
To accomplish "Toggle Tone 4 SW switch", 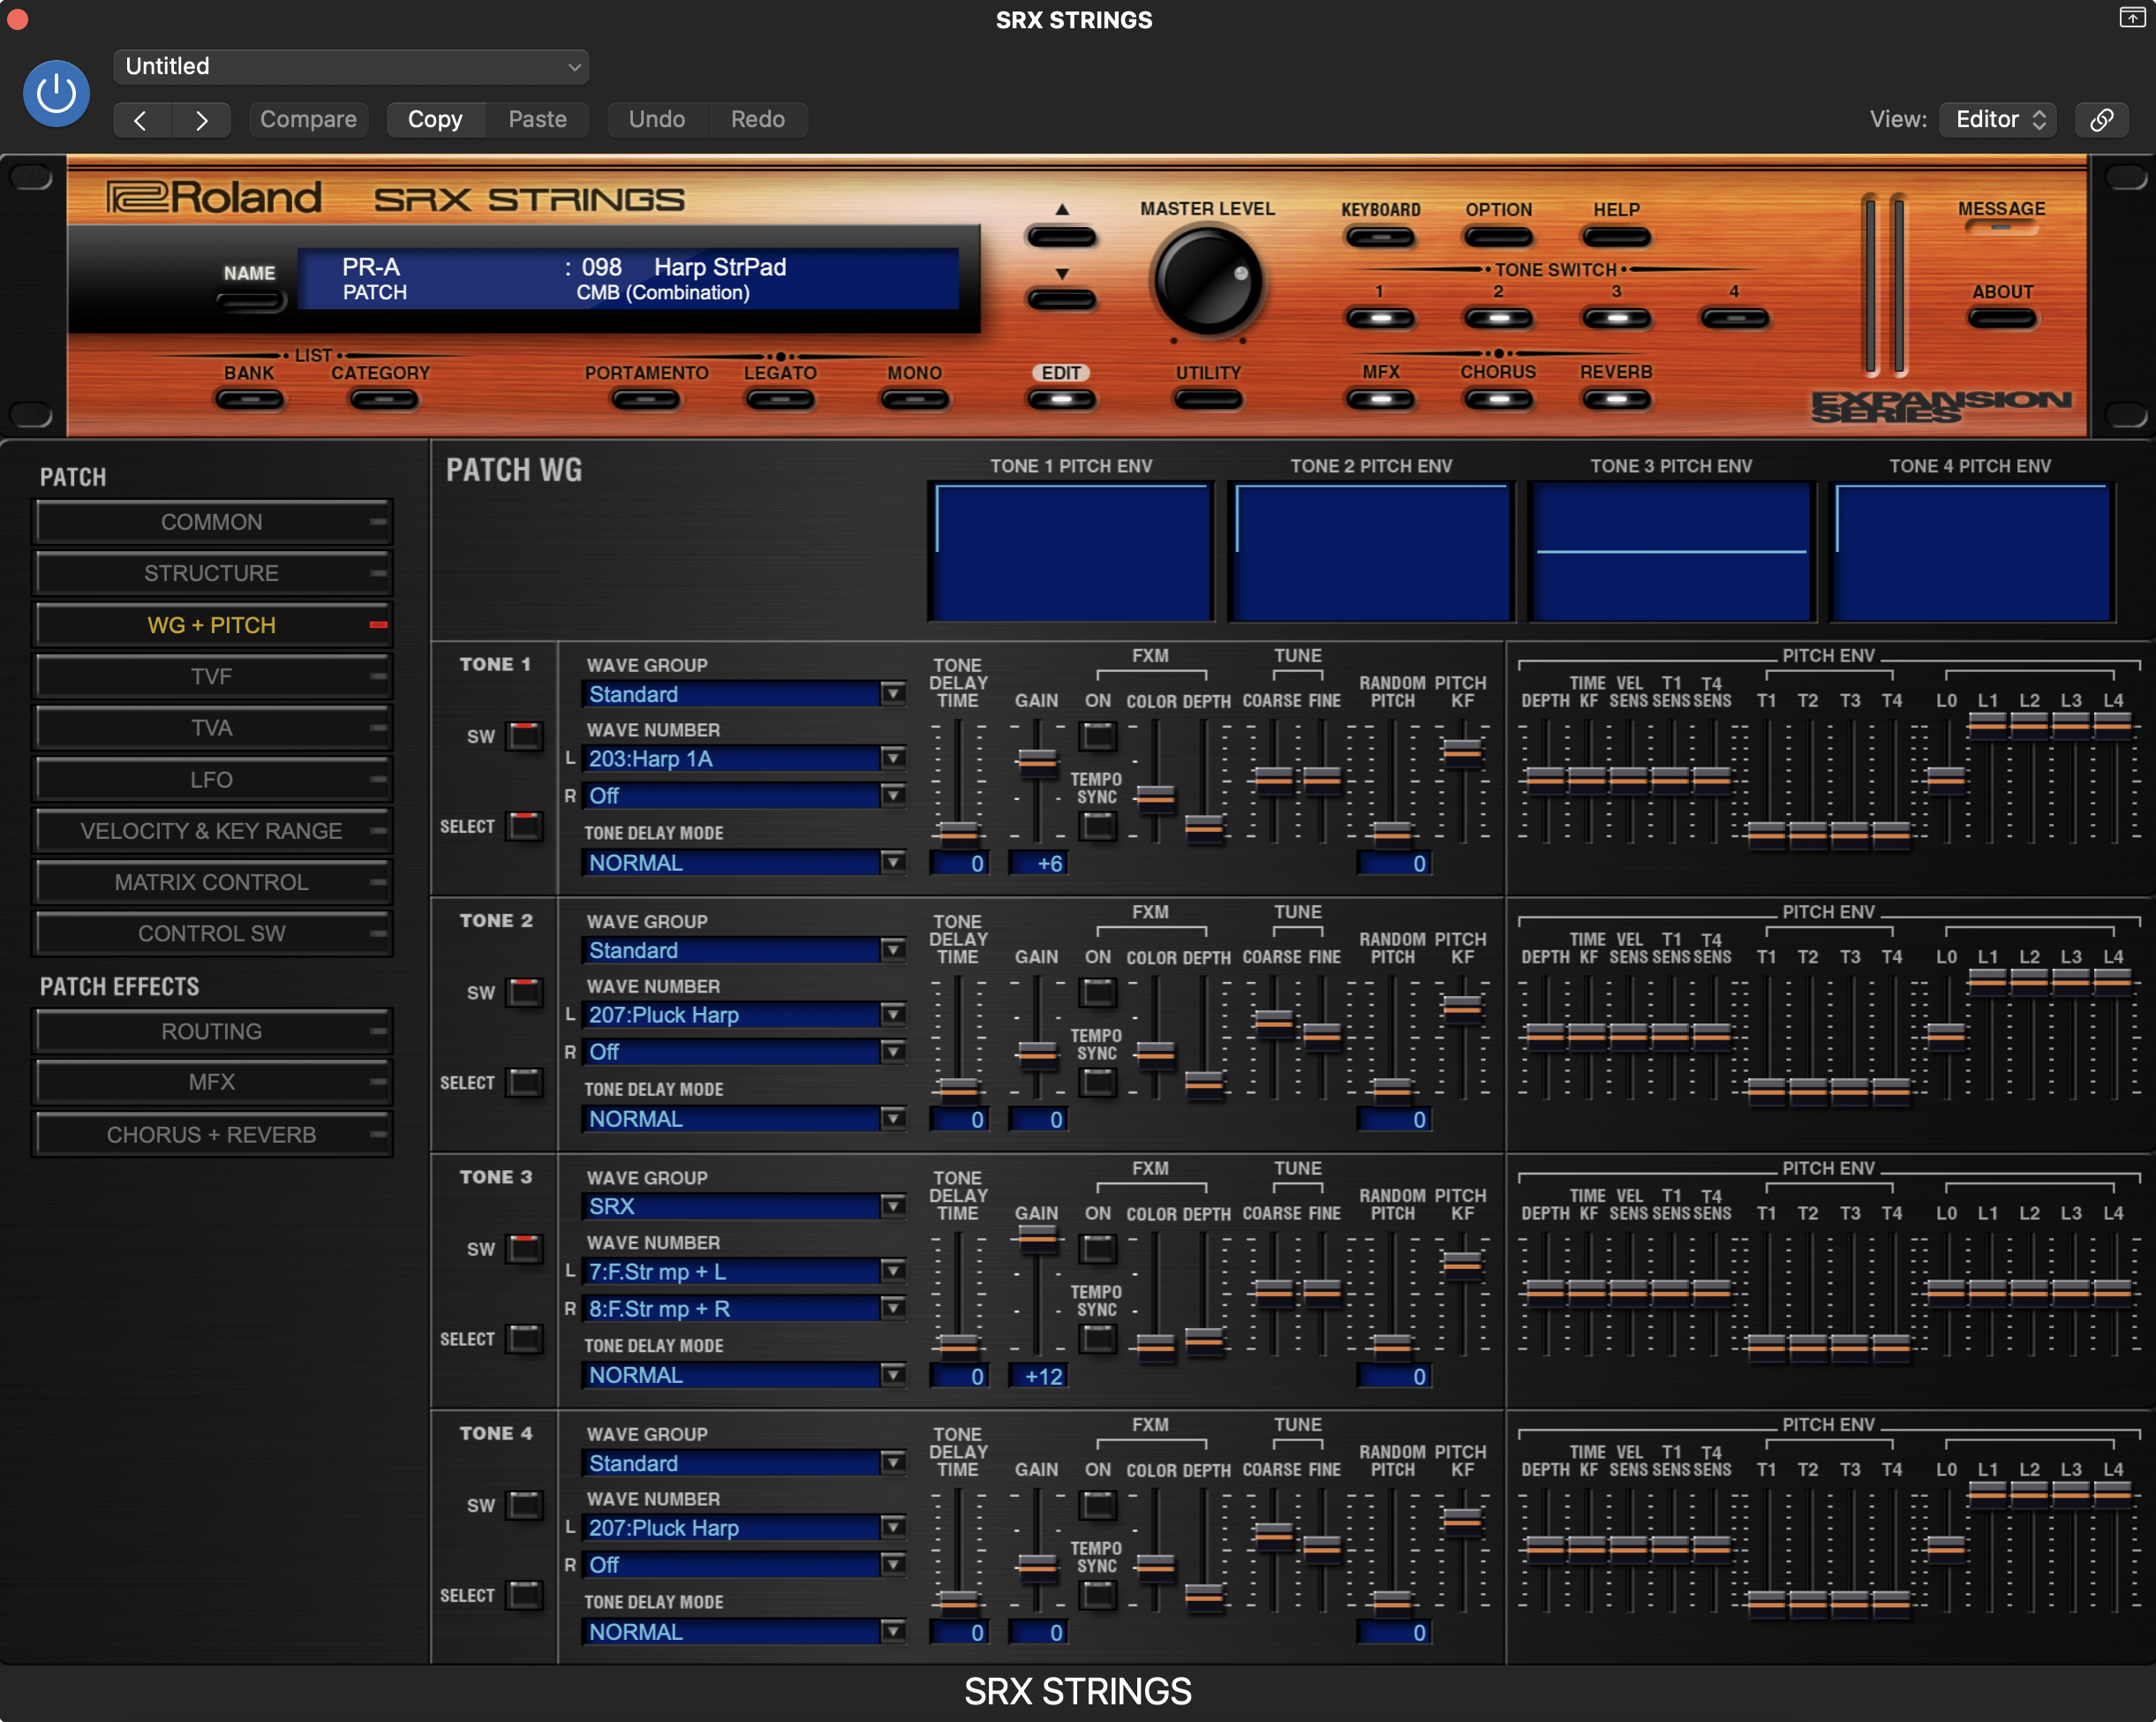I will click(525, 1505).
